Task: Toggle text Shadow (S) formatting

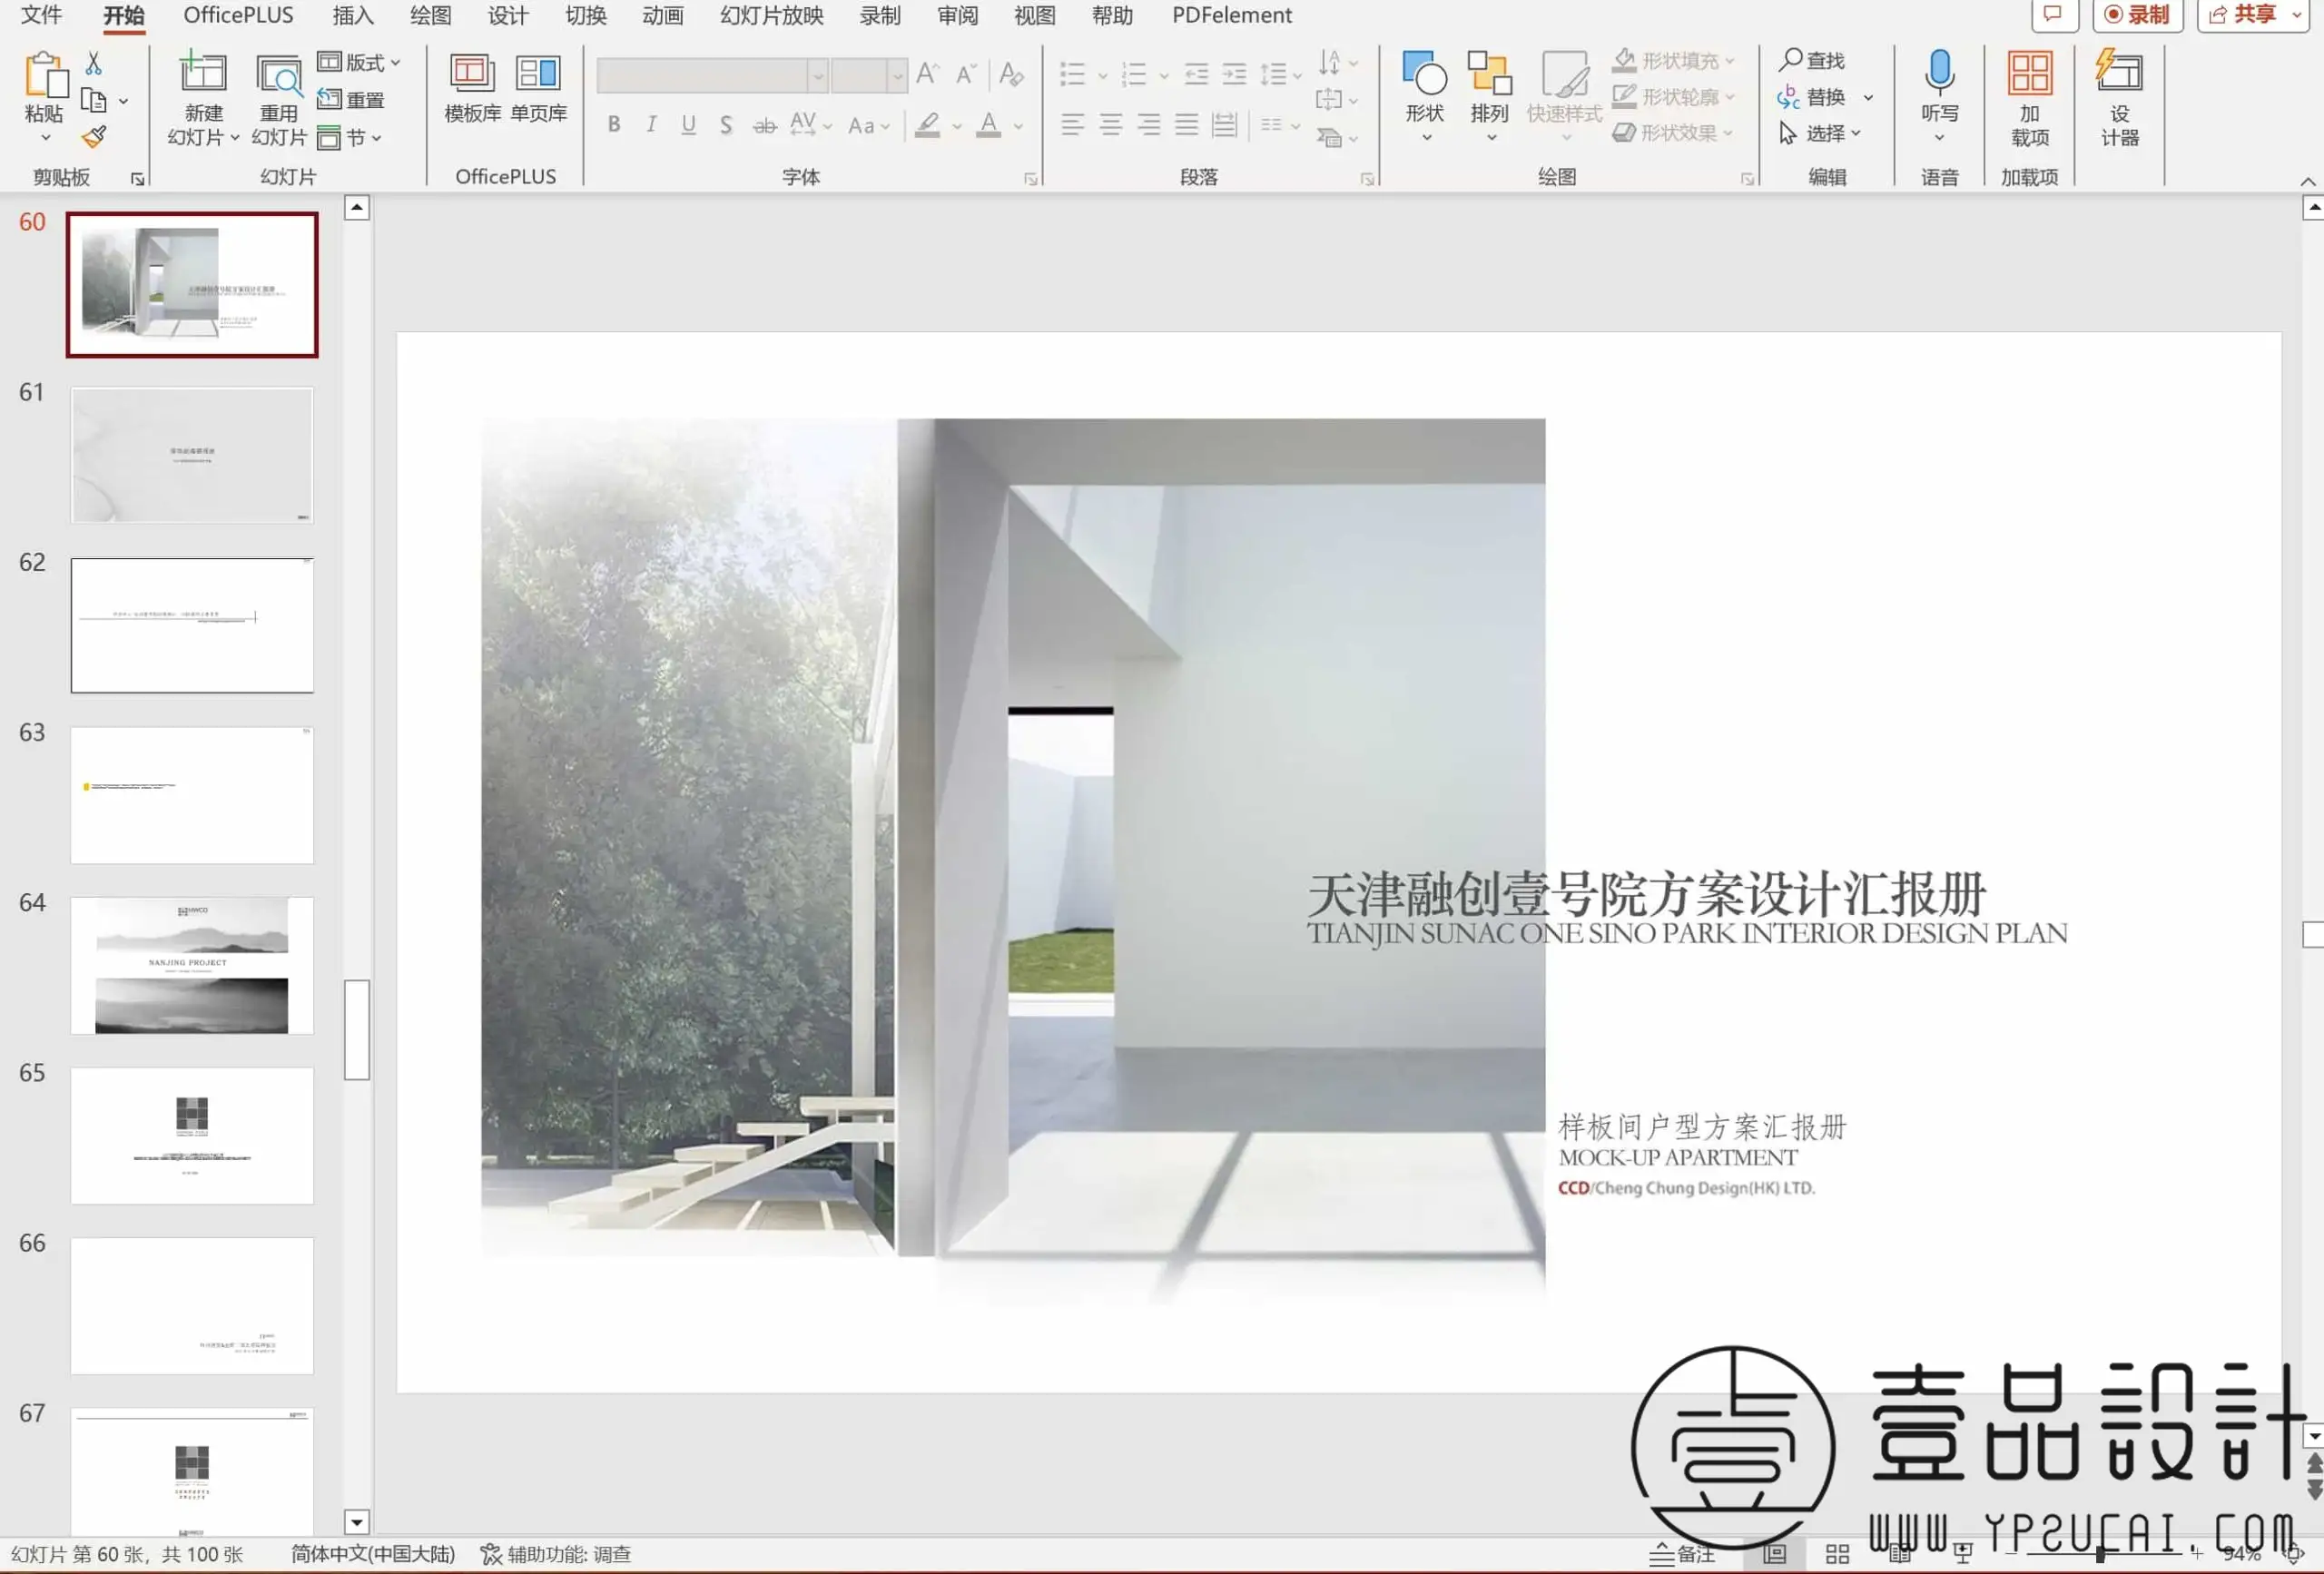Action: coord(726,125)
